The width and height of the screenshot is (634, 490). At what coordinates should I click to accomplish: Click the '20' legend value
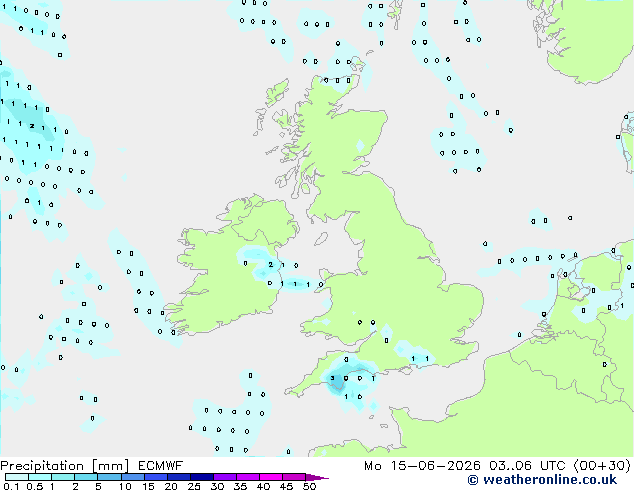coord(171,486)
